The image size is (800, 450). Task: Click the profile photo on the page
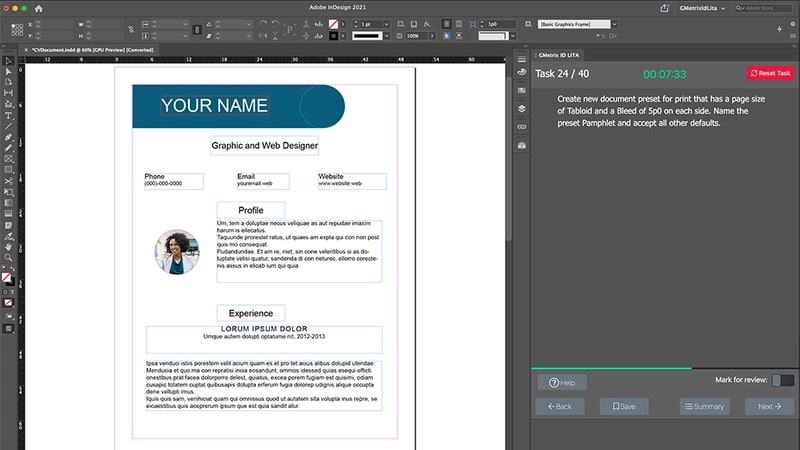(177, 252)
